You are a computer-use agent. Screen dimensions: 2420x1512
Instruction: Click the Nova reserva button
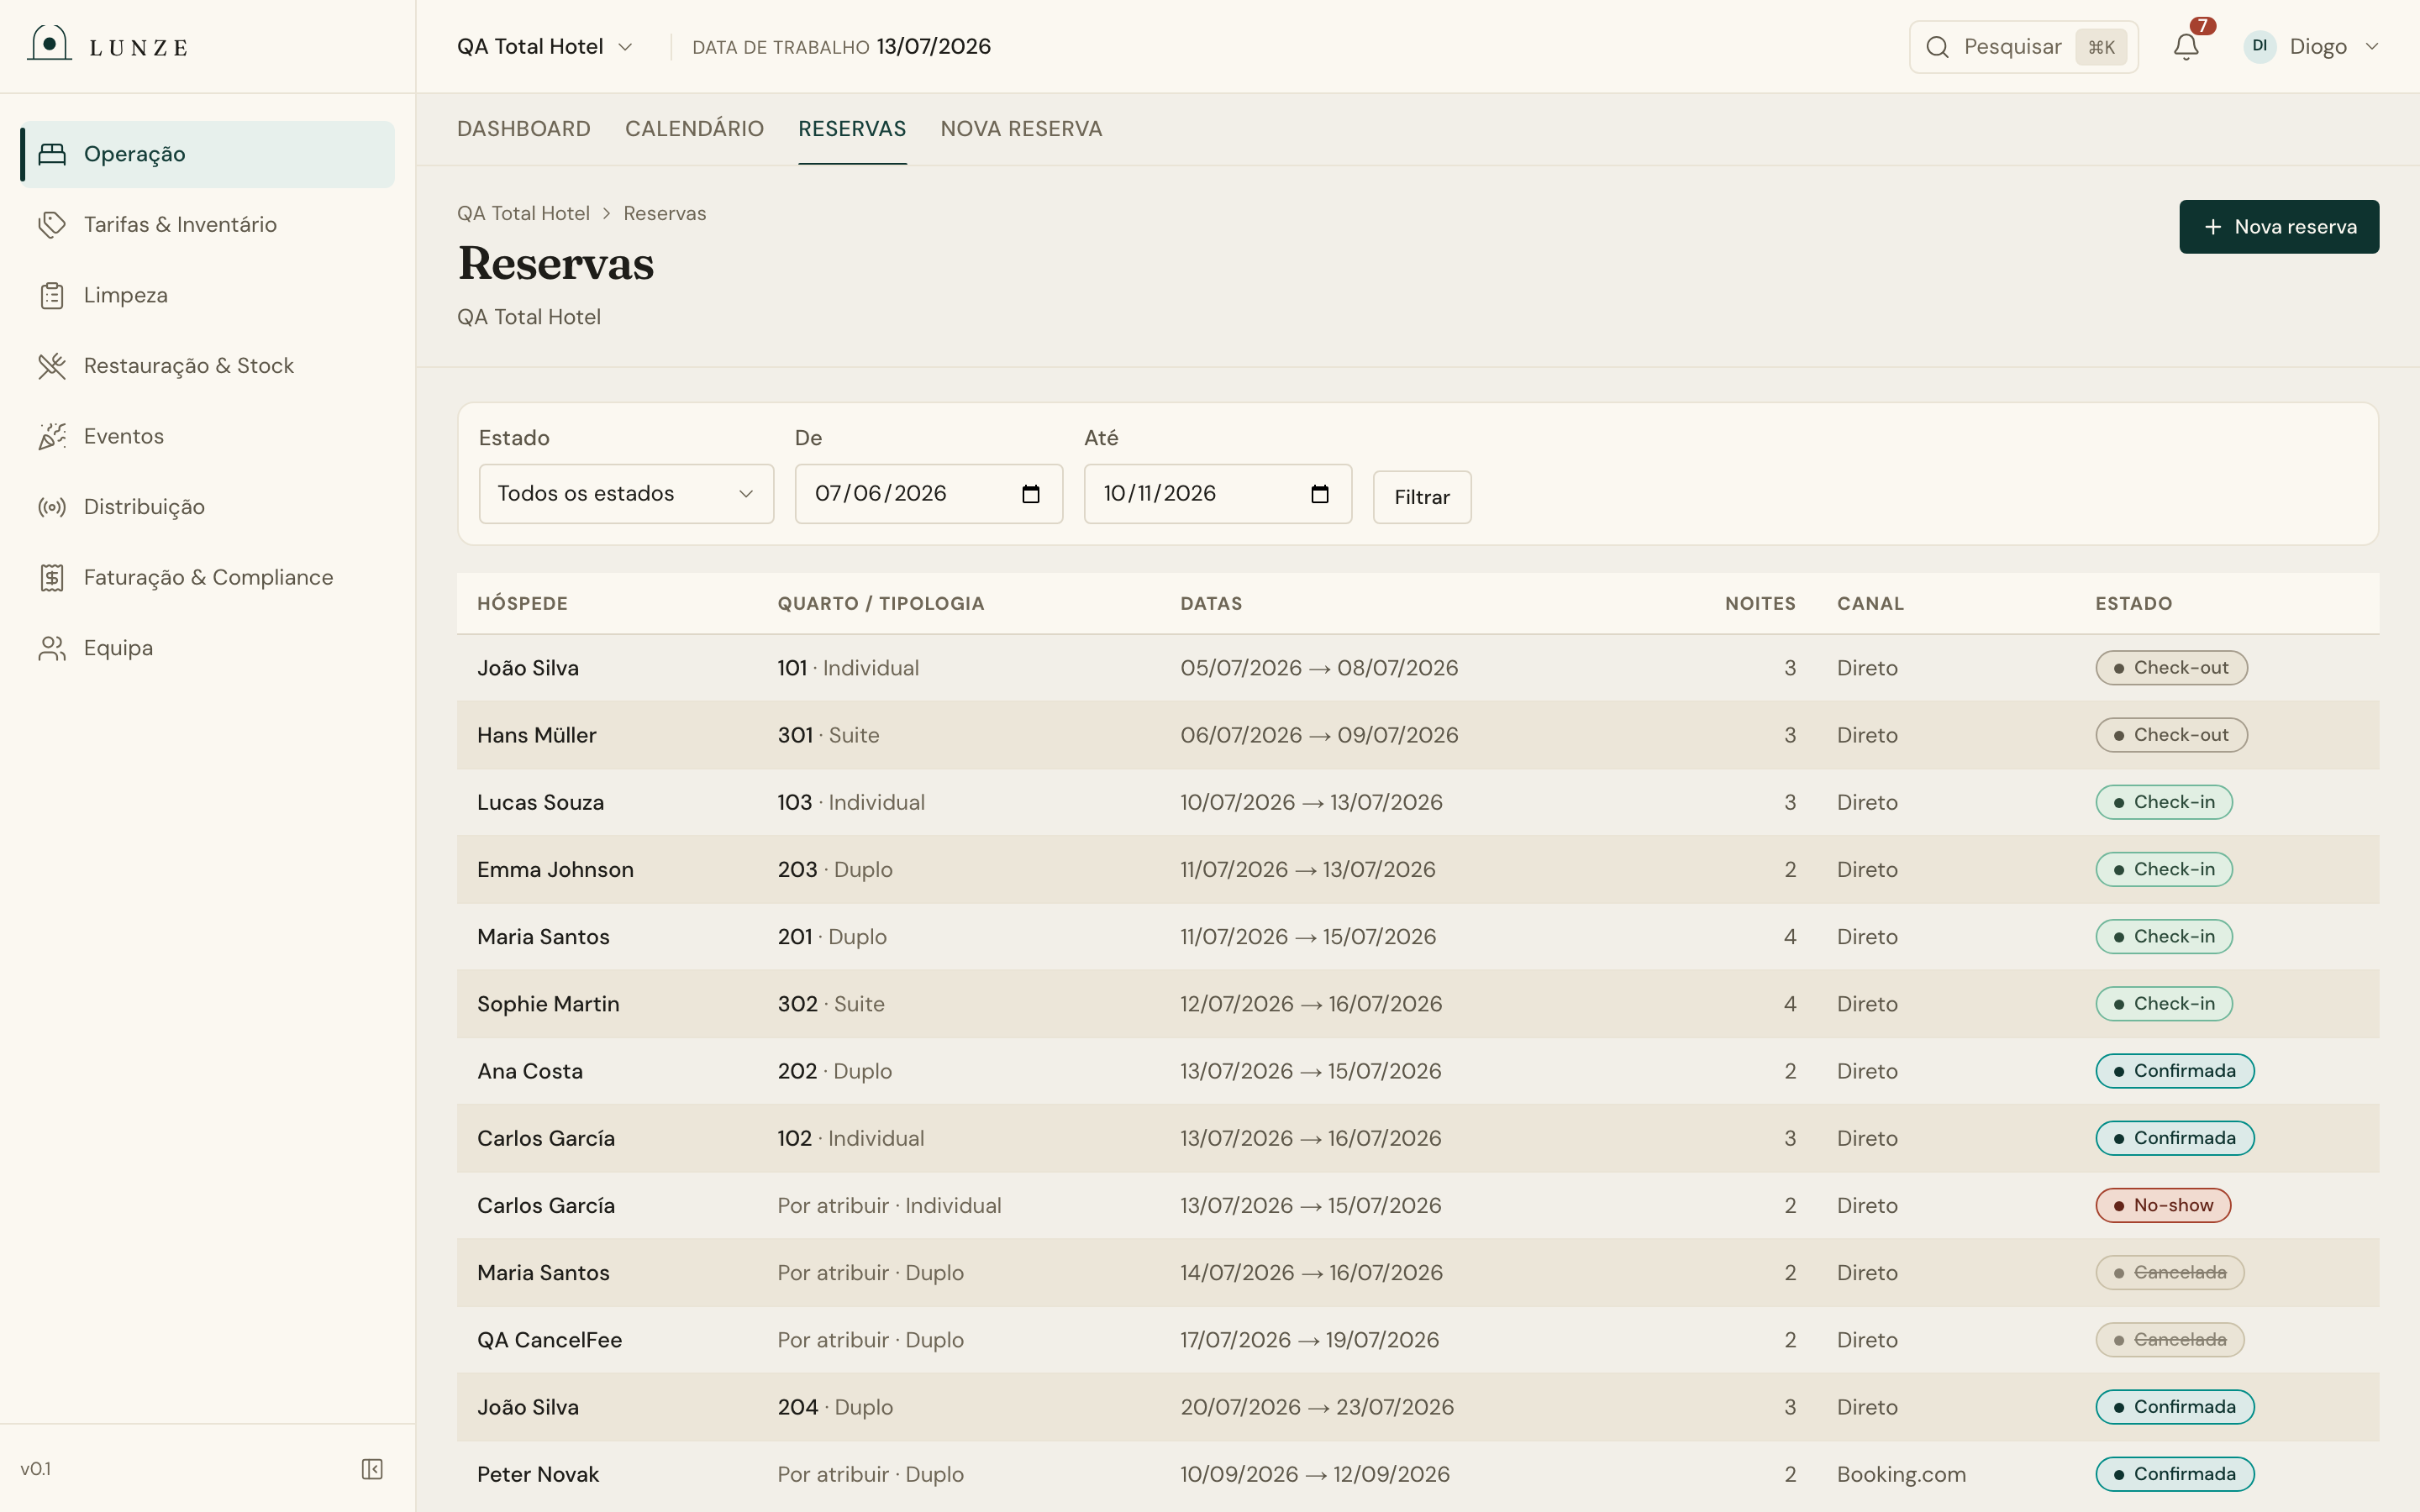2279,227
